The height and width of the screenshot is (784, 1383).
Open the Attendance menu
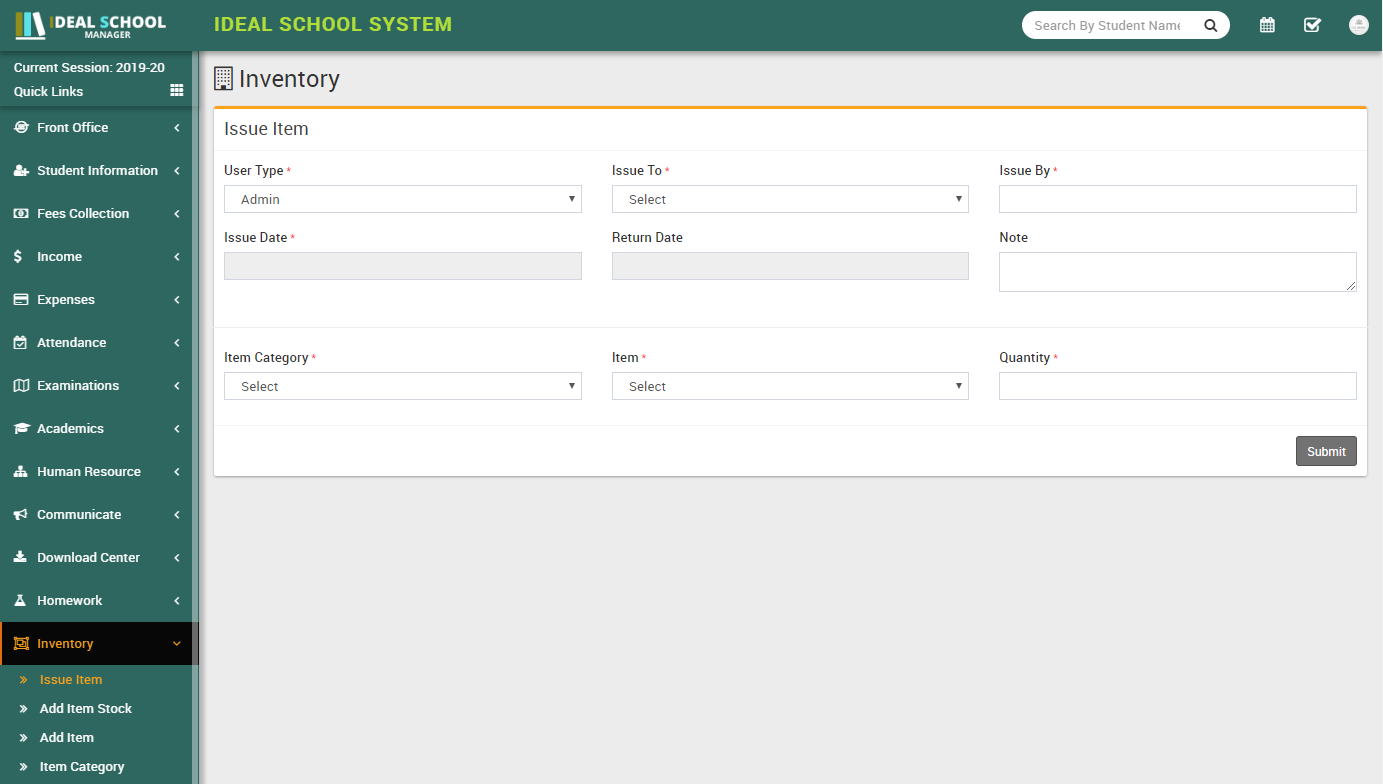point(96,342)
